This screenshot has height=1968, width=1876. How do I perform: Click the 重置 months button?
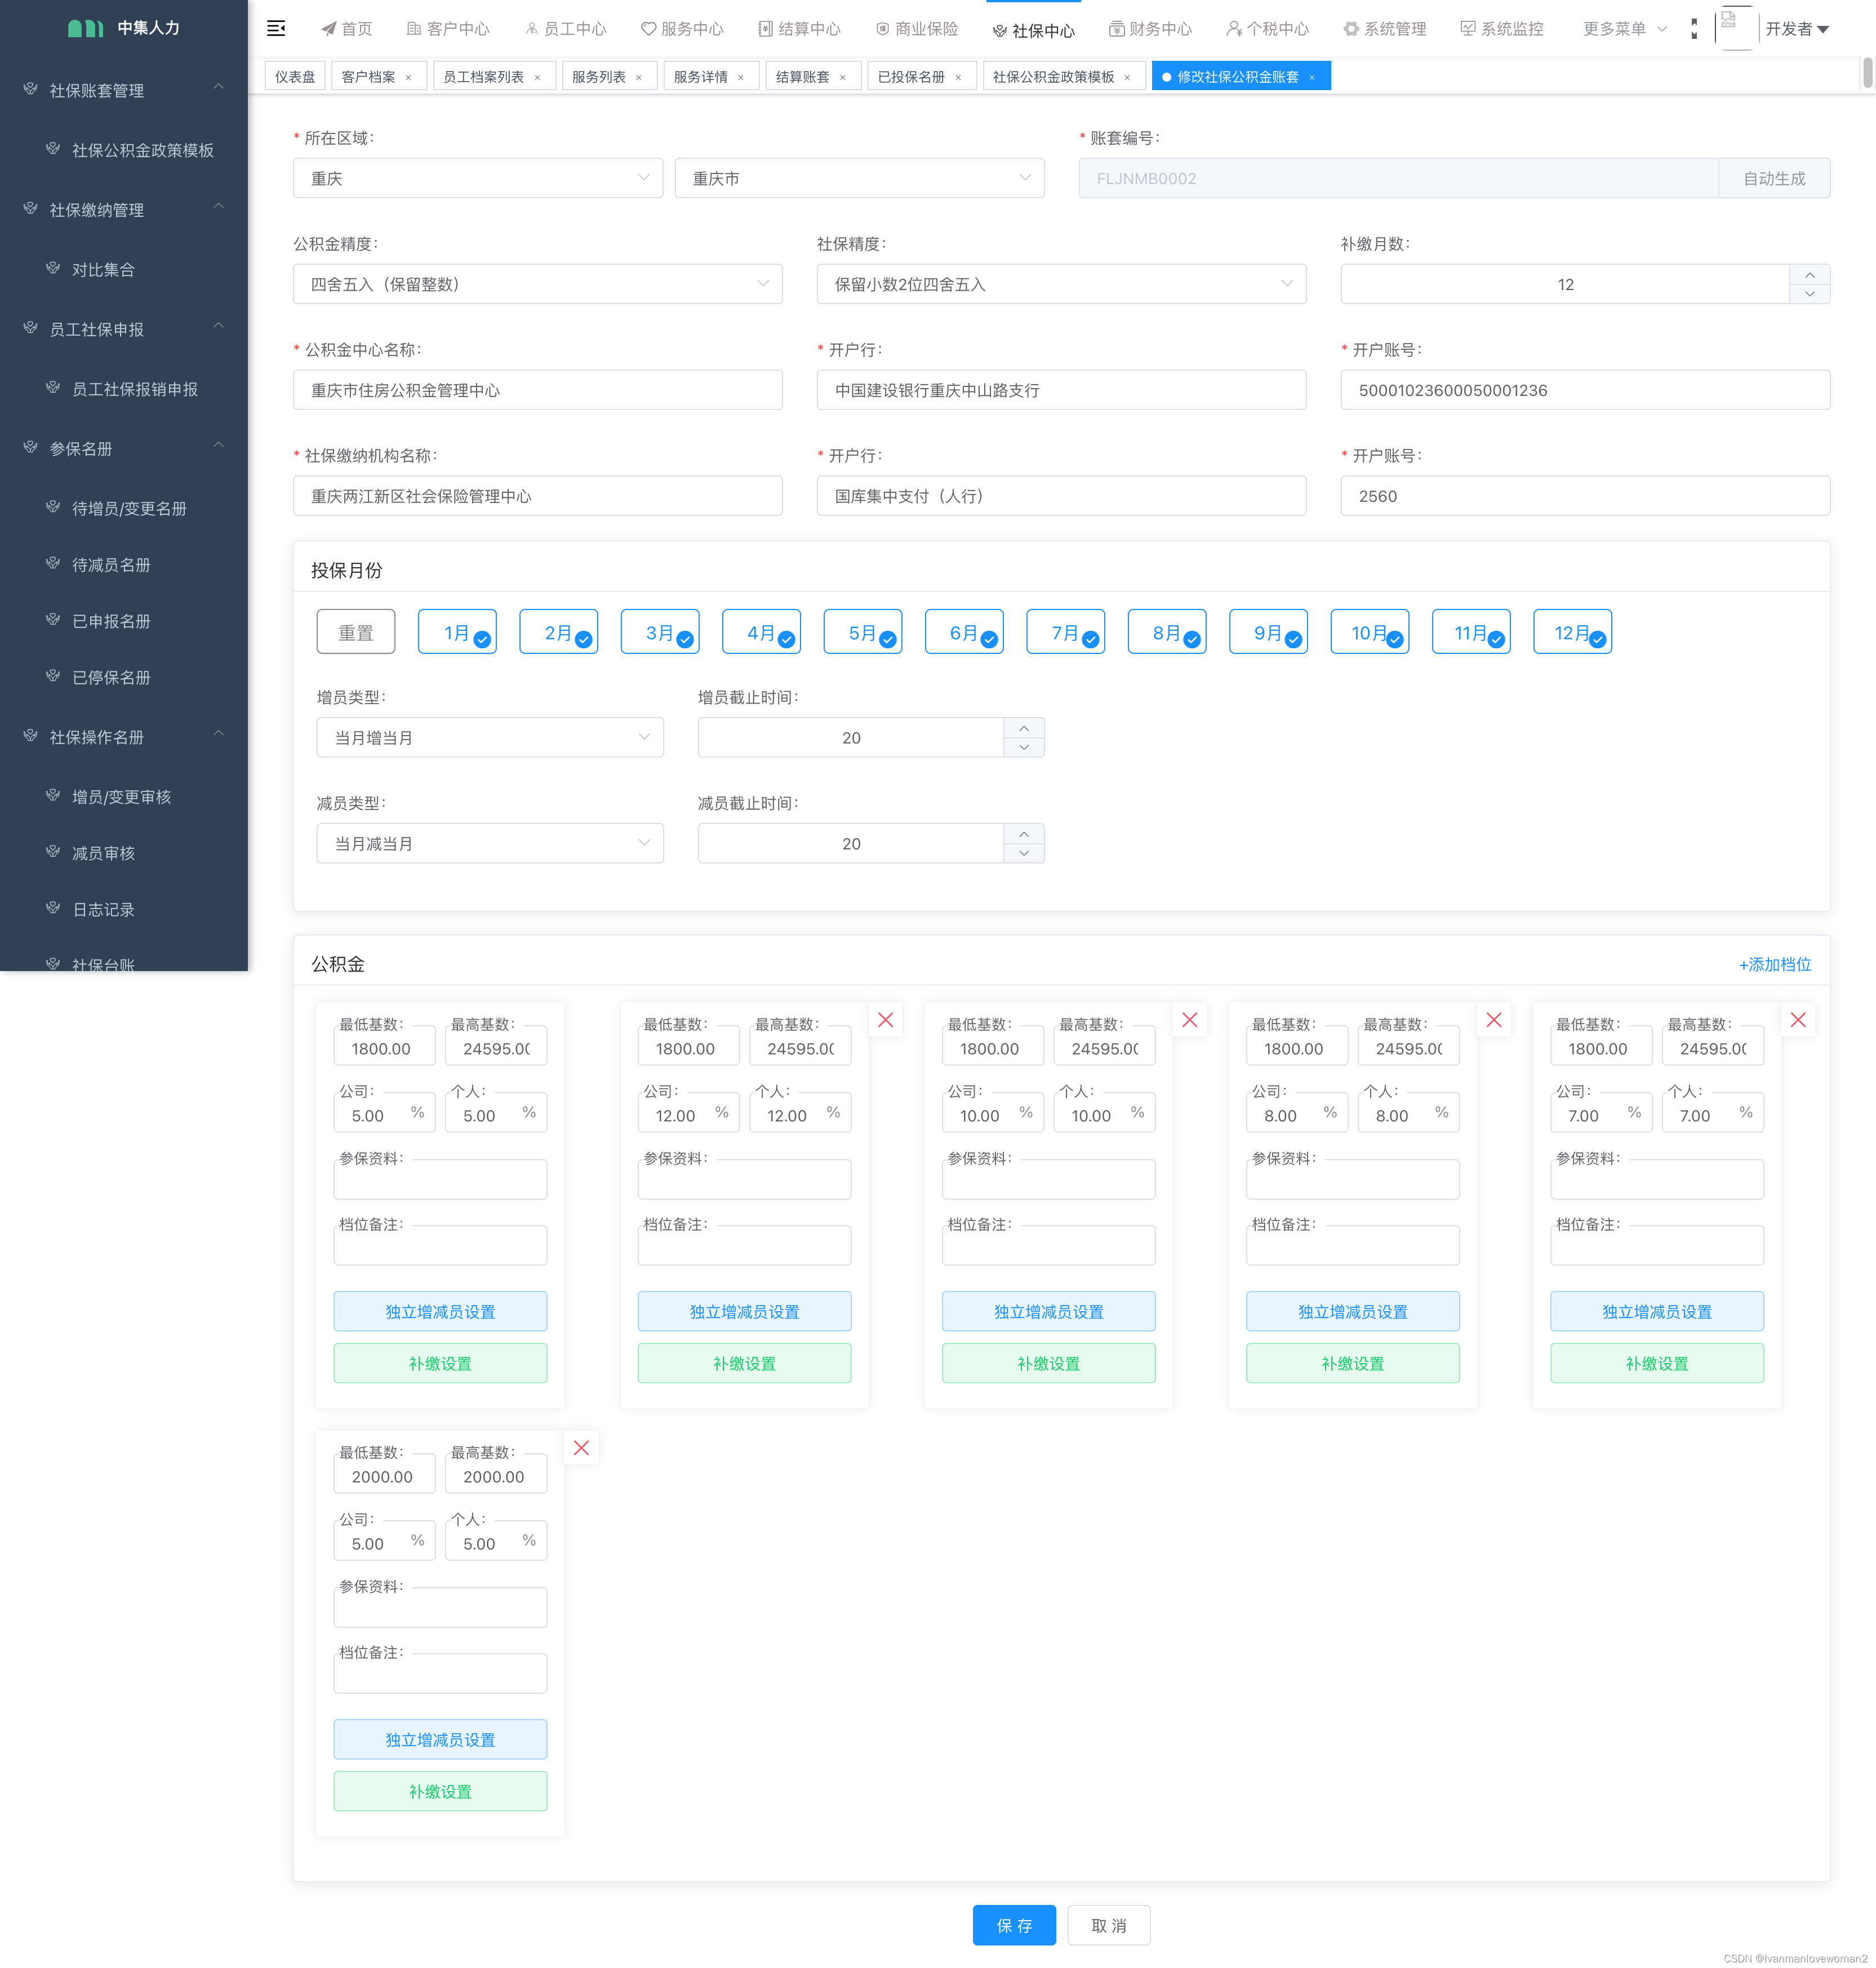356,632
